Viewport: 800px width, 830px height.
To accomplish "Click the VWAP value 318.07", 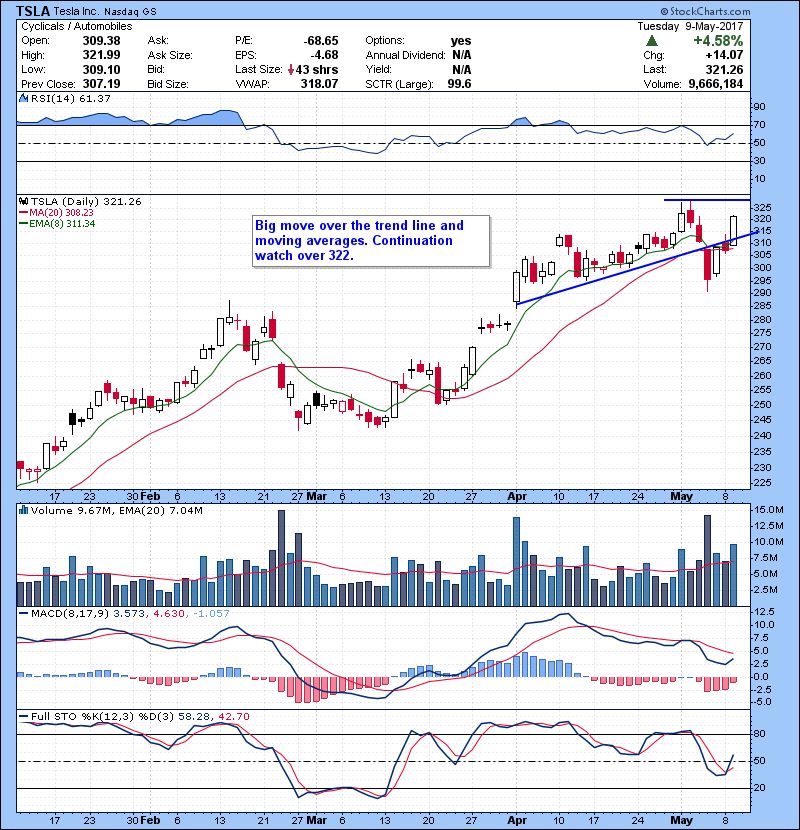I will pyautogui.click(x=319, y=84).
